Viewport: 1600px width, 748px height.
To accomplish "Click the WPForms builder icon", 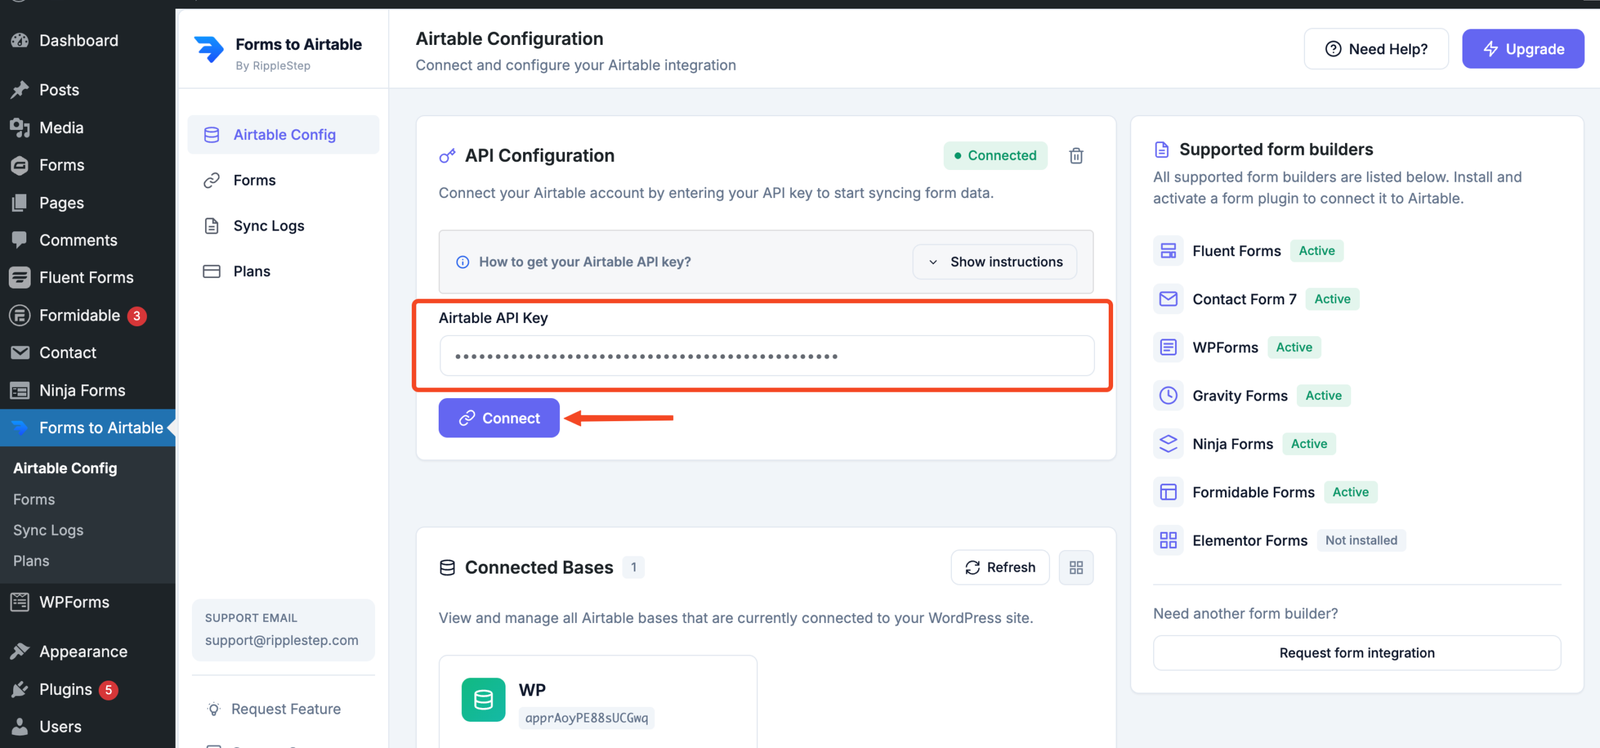I will click(x=1168, y=347).
